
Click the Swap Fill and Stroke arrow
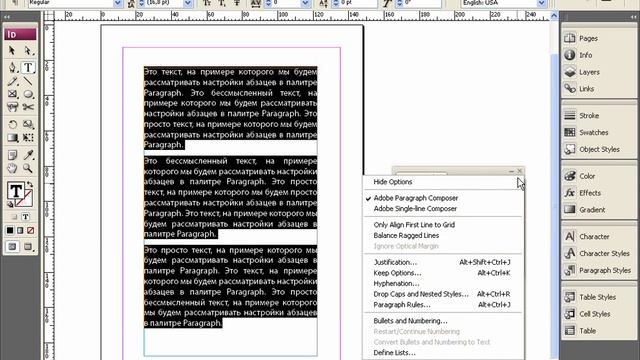pos(30,184)
